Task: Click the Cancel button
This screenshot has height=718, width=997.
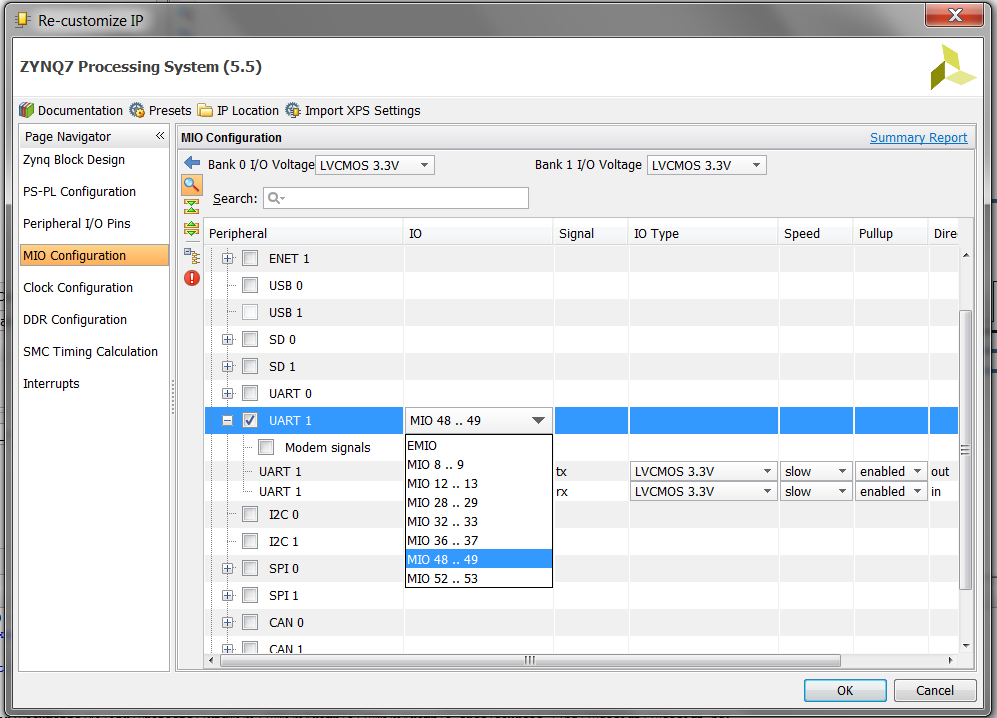Action: tap(935, 690)
